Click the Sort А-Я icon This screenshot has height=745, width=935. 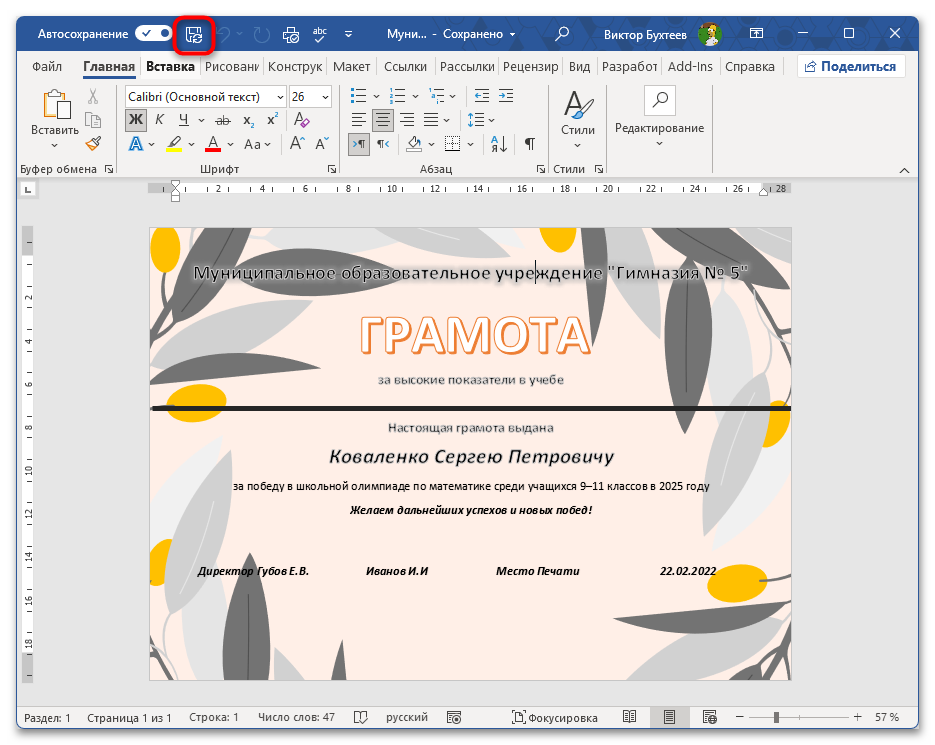[x=499, y=144]
